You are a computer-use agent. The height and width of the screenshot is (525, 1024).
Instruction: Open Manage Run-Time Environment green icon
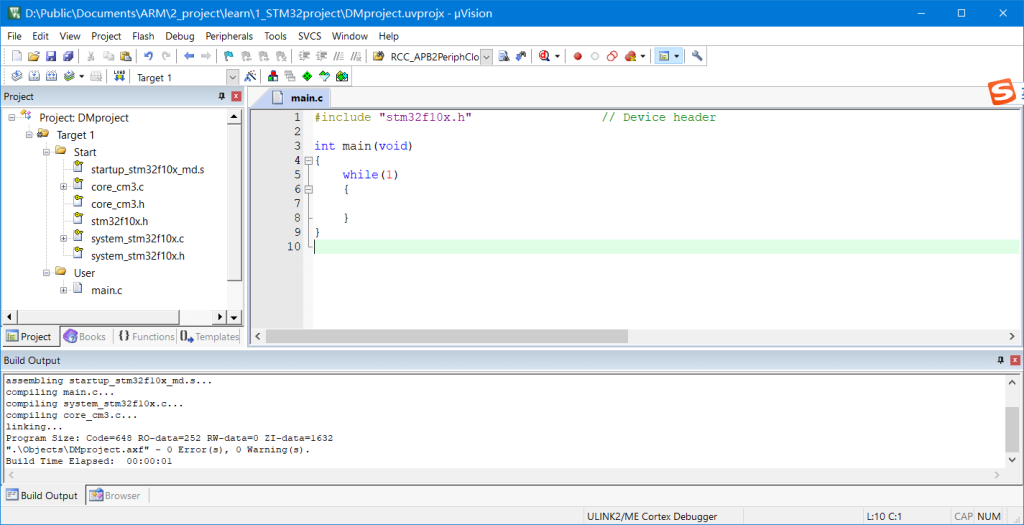307,76
